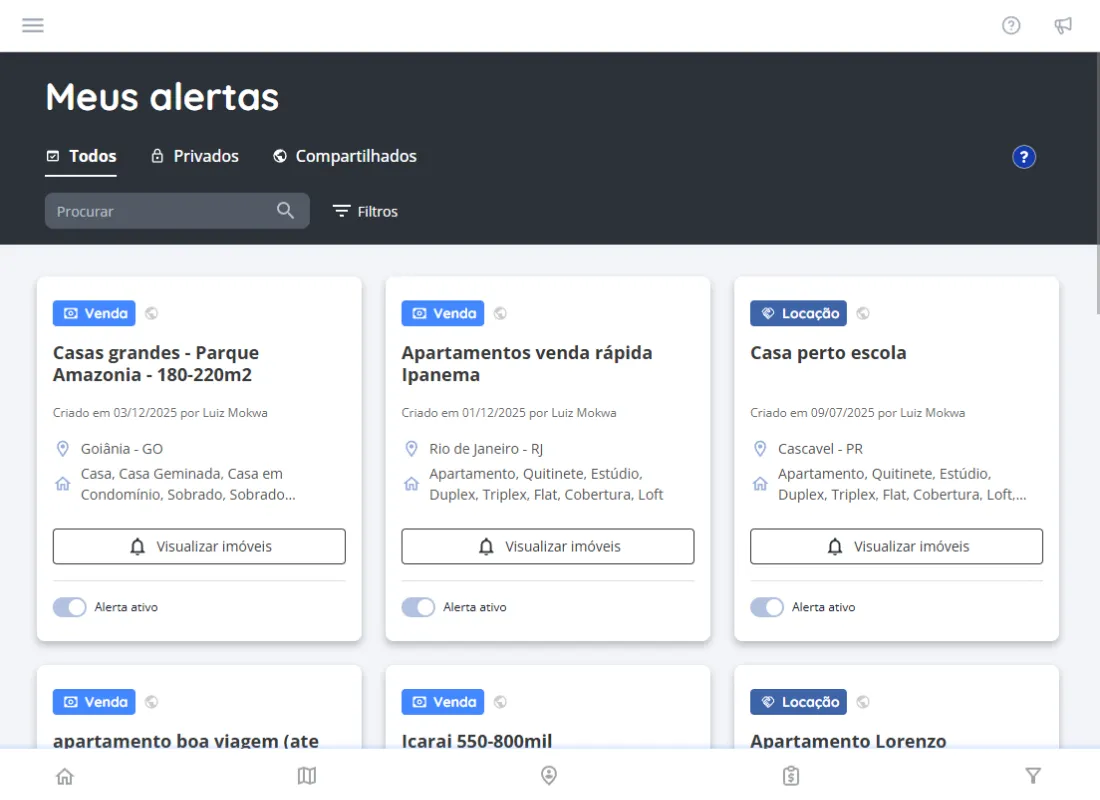Click house icon on Casas grandes card

click(62, 484)
